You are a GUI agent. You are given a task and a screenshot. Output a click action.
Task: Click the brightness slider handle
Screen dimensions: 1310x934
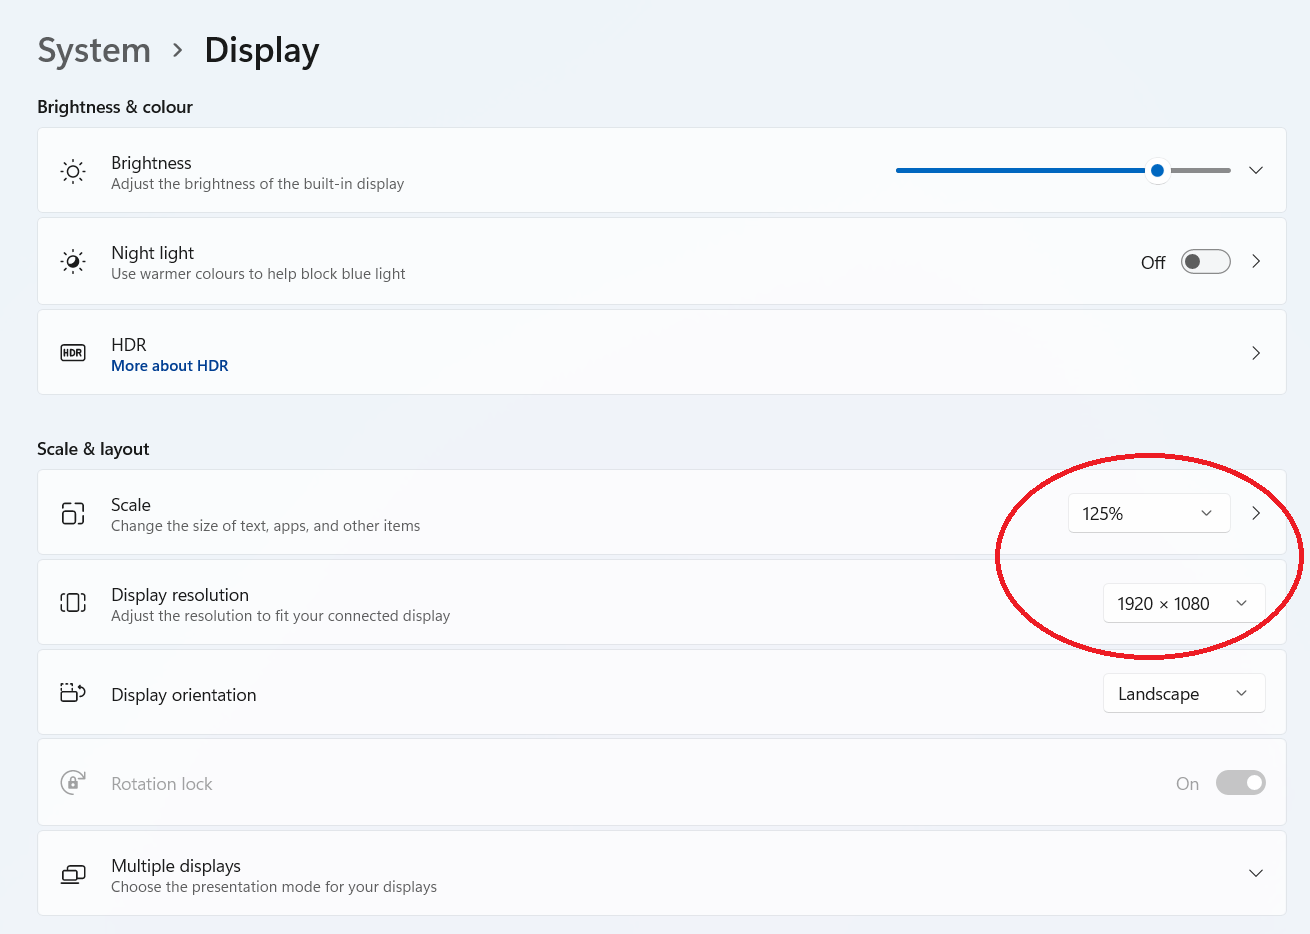tap(1157, 171)
